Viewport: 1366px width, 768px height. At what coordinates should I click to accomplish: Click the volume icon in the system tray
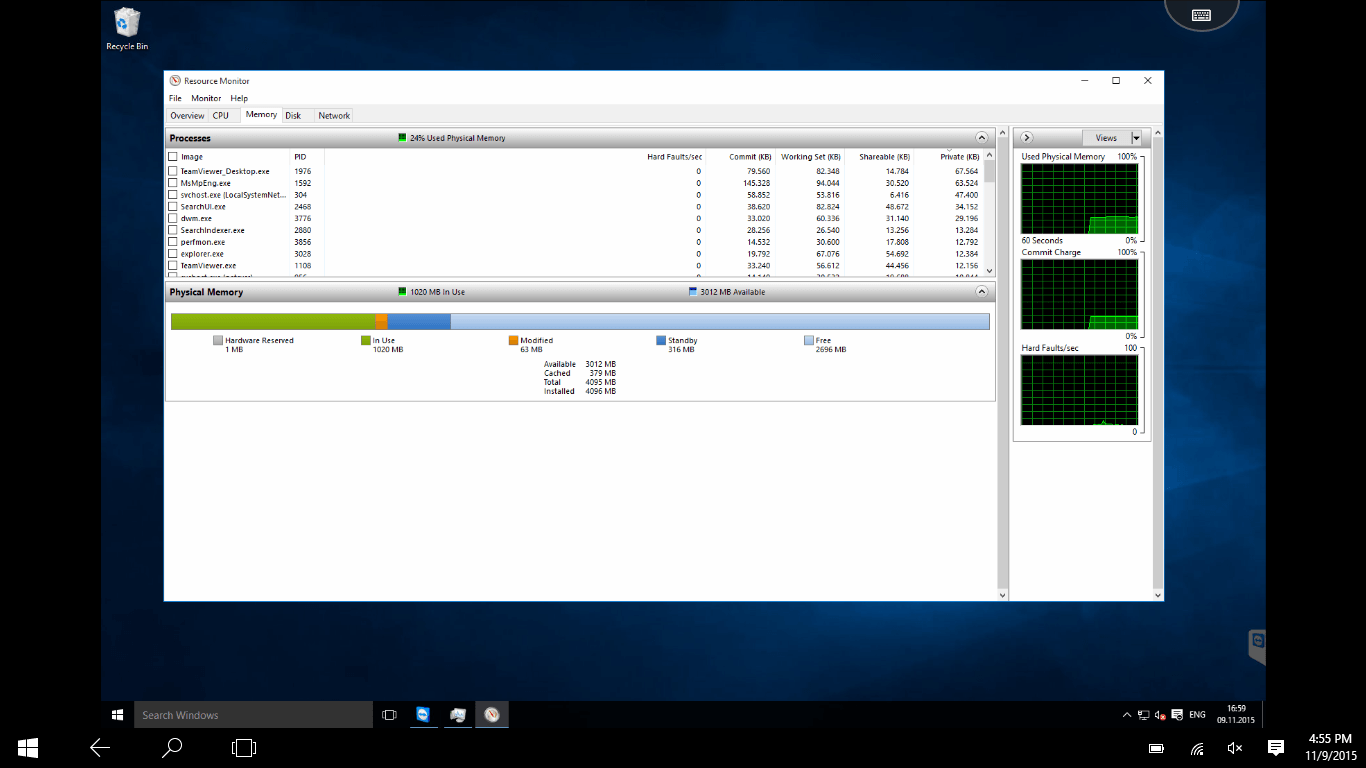1160,715
